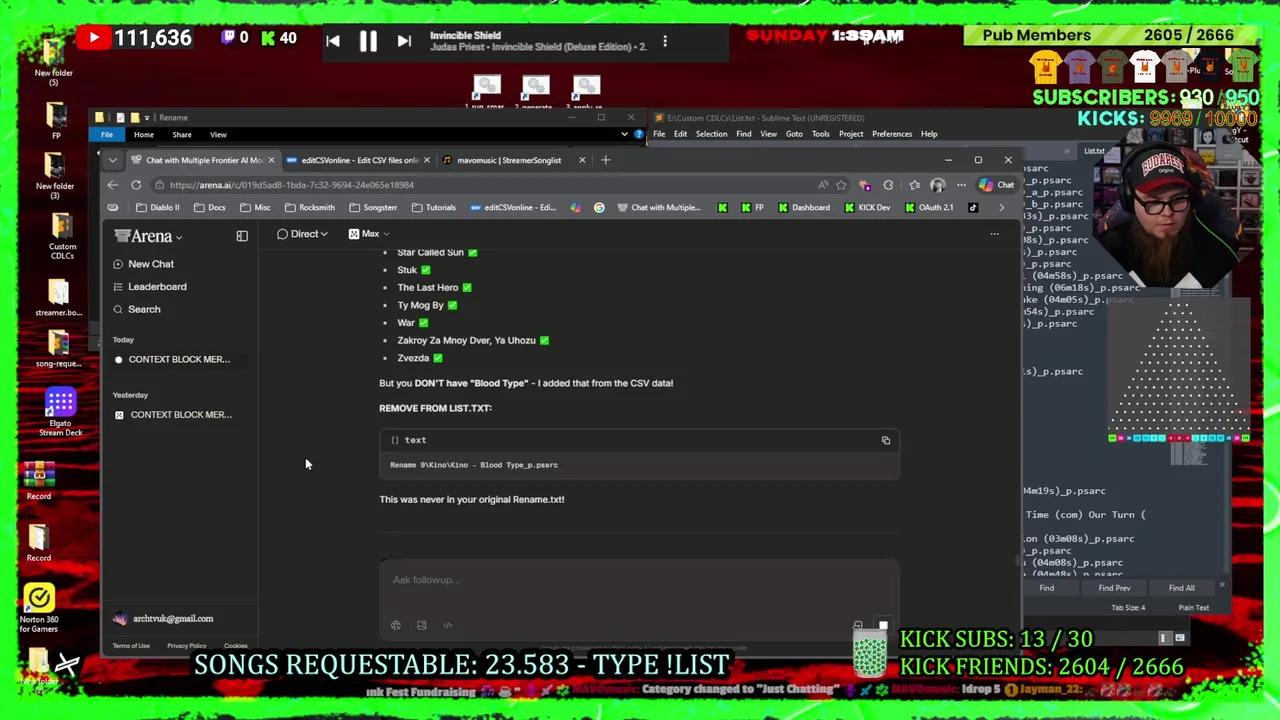Add this page to browser favorites
This screenshot has width=1280, height=720.
coord(841,185)
